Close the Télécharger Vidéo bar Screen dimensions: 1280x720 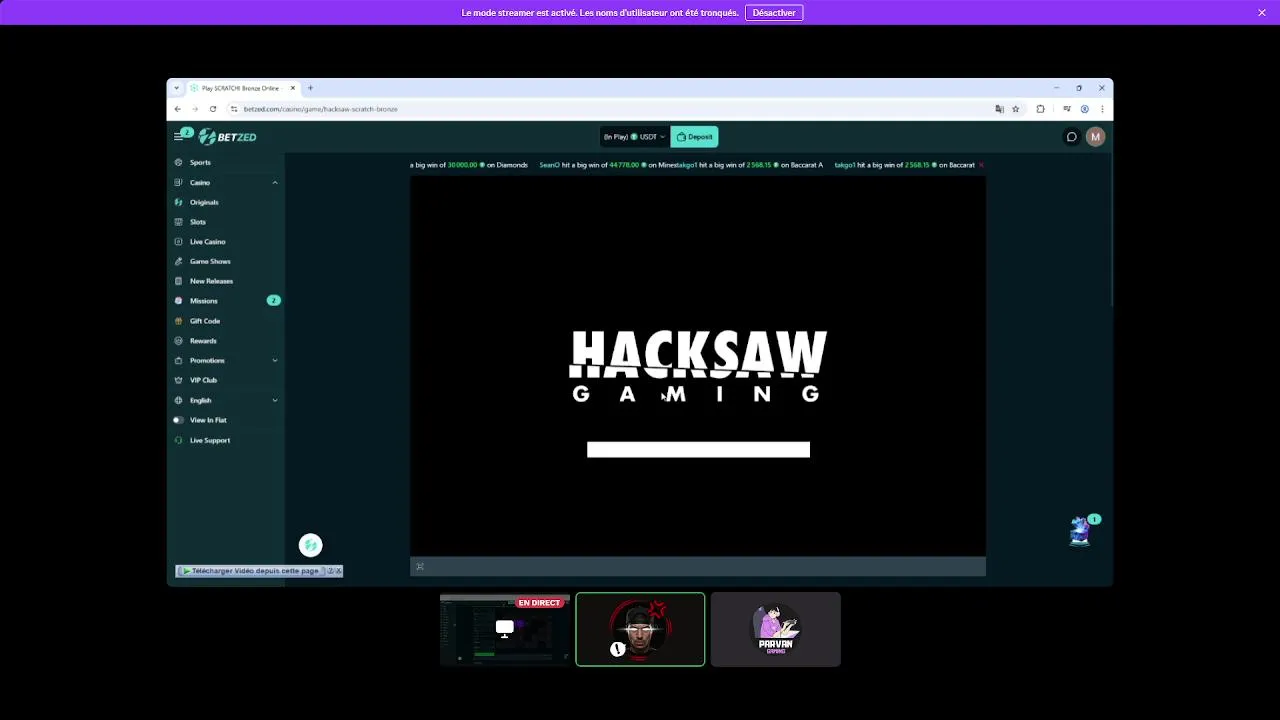(338, 571)
